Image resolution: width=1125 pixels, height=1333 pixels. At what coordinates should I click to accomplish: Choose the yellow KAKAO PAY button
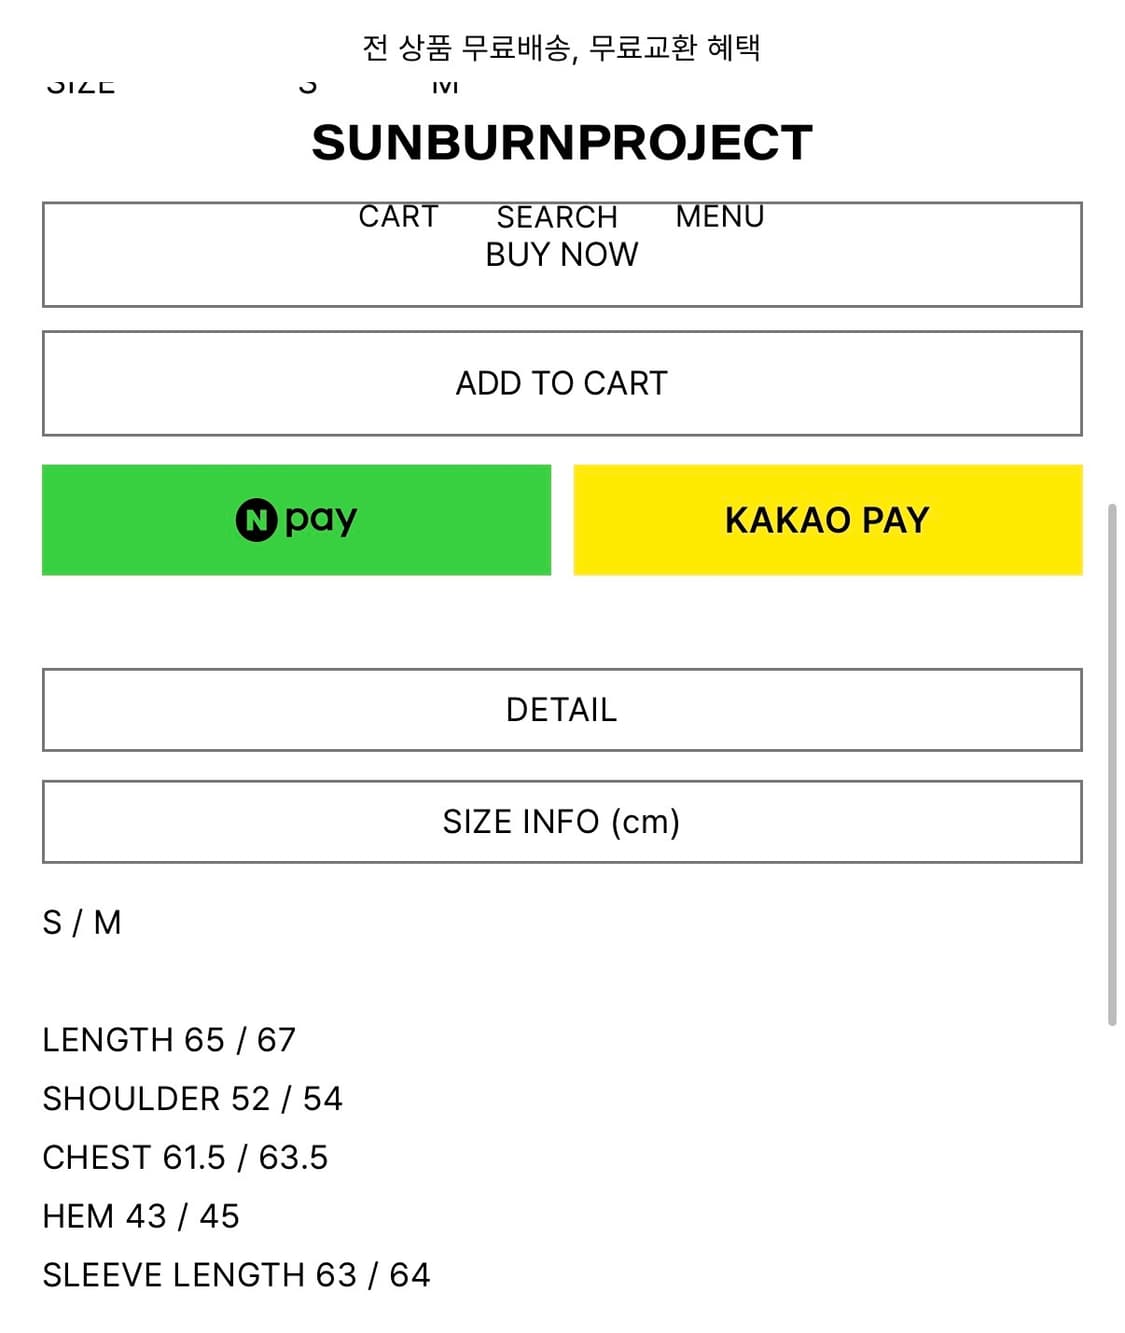coord(827,520)
